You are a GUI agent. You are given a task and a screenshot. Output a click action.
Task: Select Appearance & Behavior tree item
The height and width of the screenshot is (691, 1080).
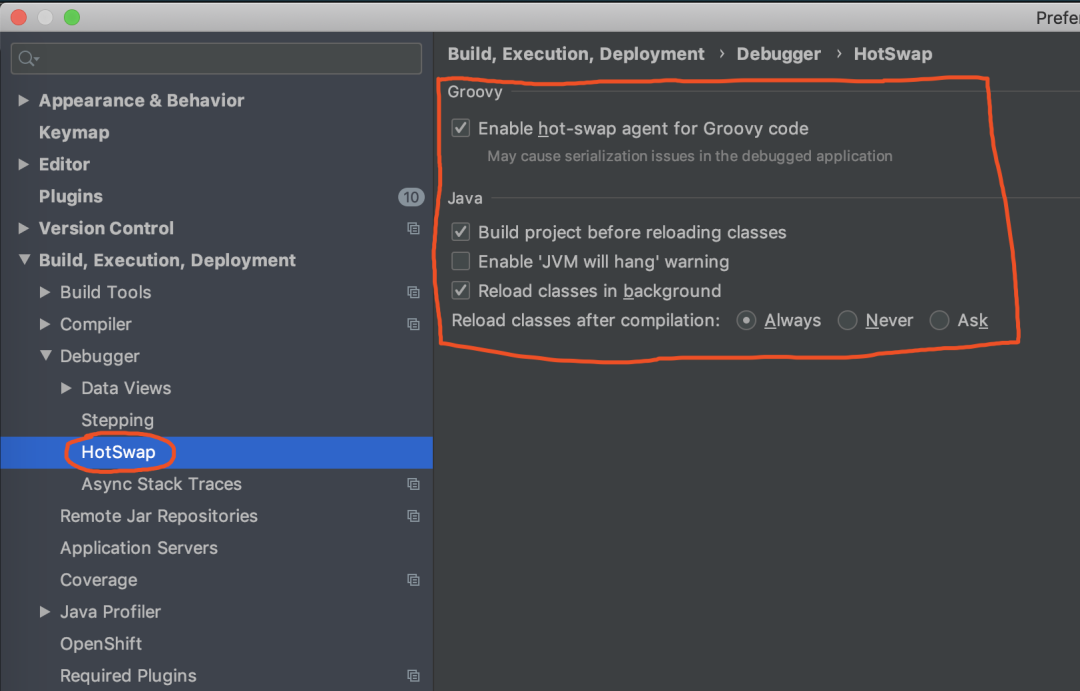coord(141,101)
